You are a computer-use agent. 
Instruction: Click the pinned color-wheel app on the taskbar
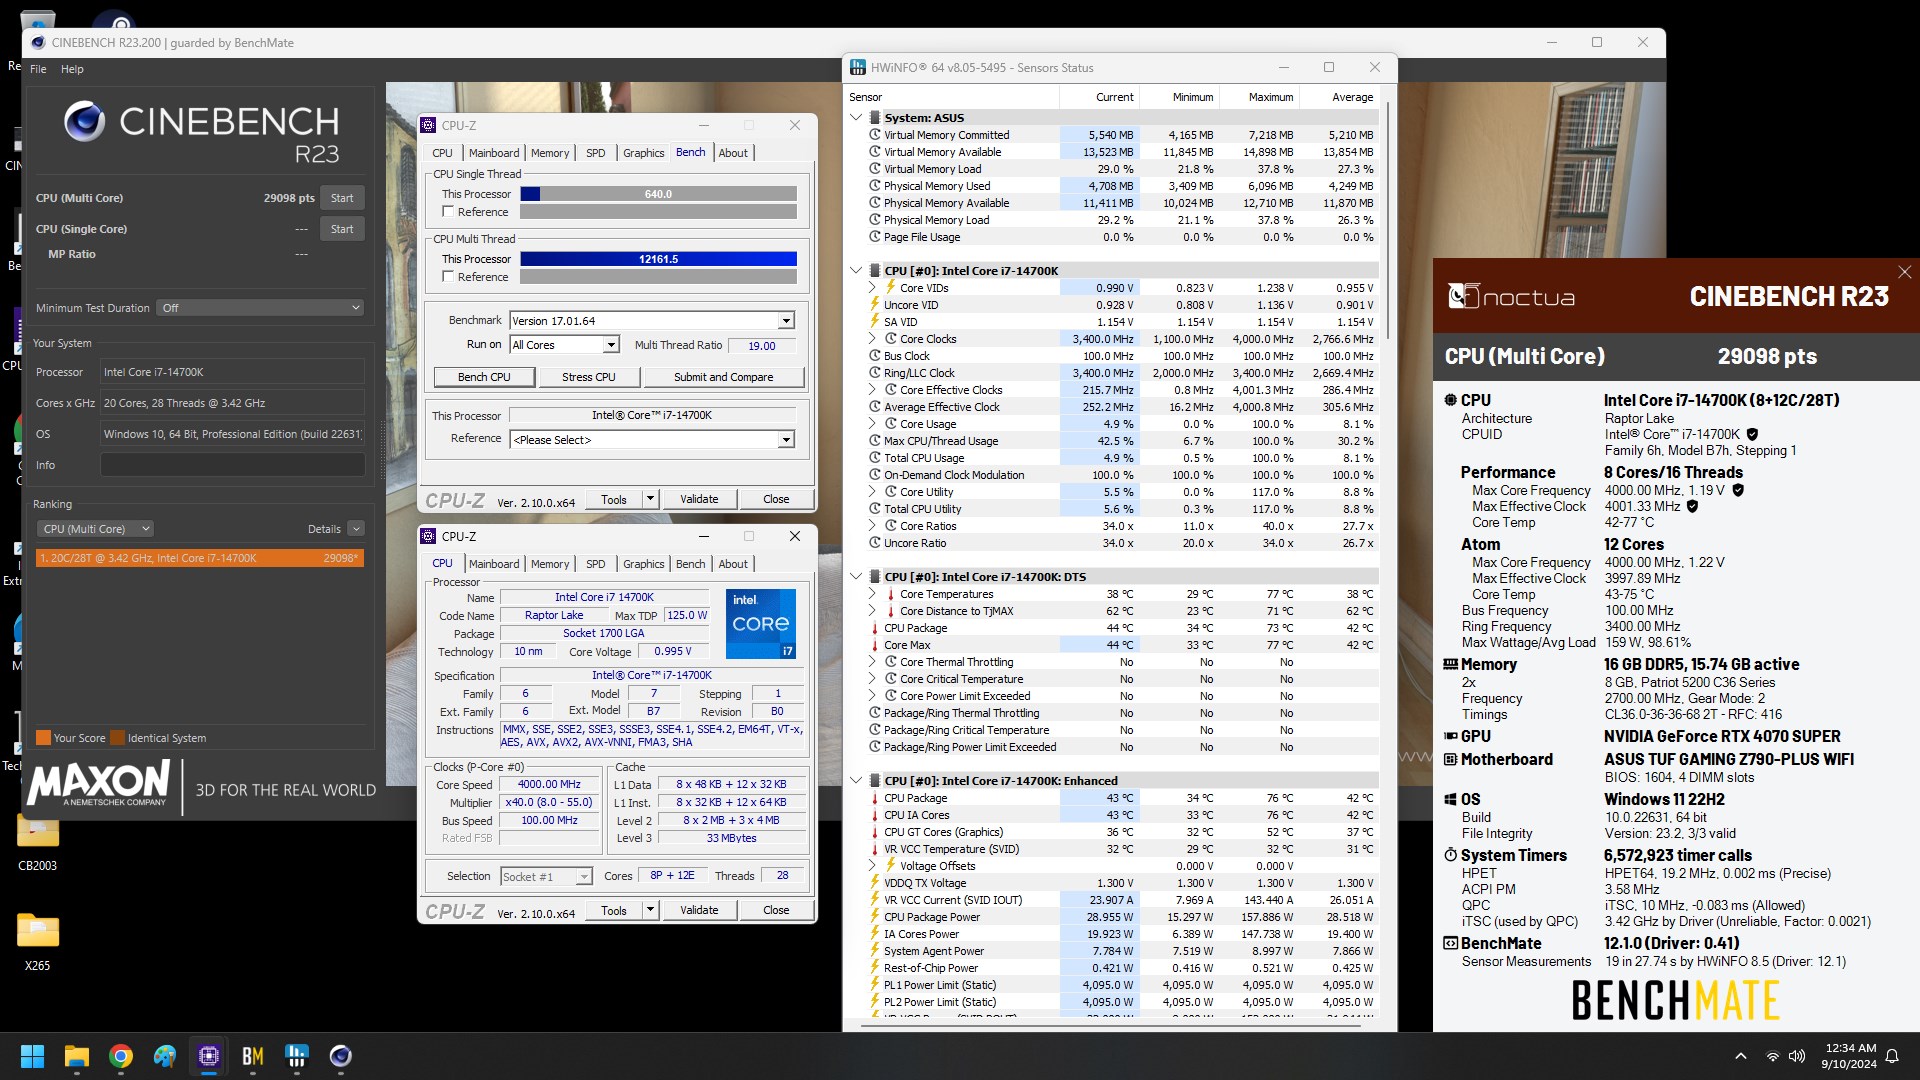click(164, 1056)
